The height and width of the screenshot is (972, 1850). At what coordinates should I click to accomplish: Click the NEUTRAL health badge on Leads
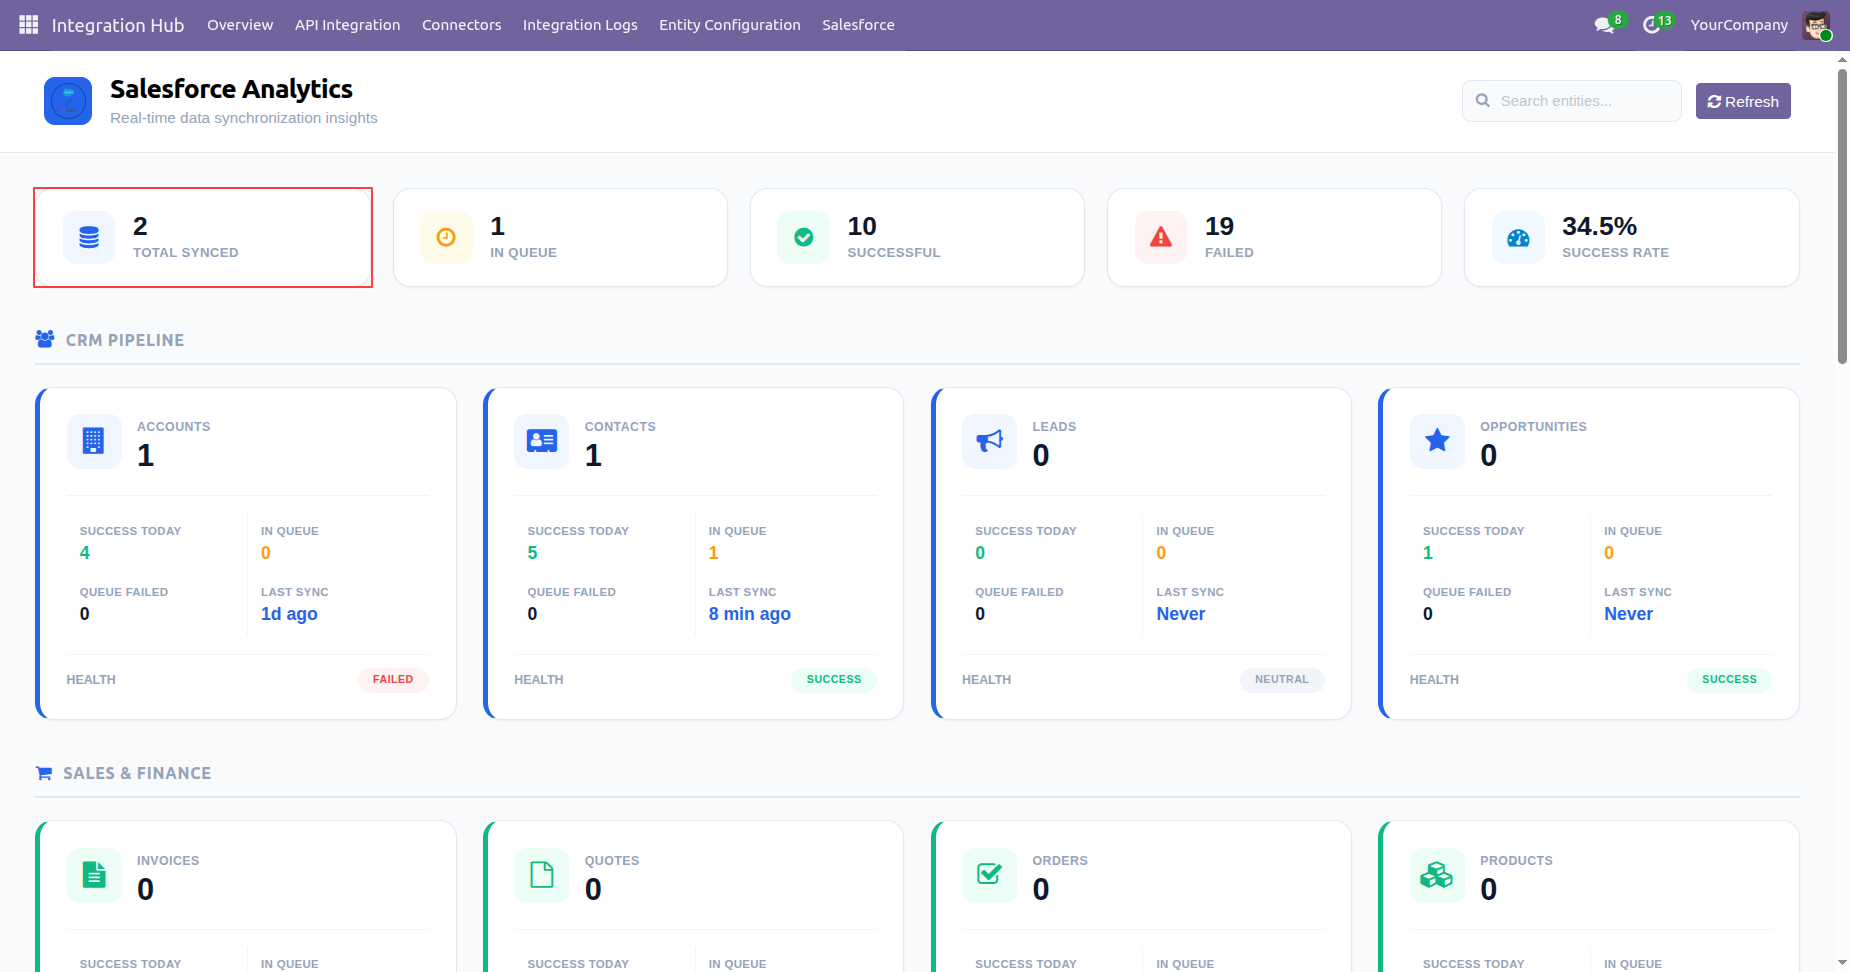(1282, 679)
